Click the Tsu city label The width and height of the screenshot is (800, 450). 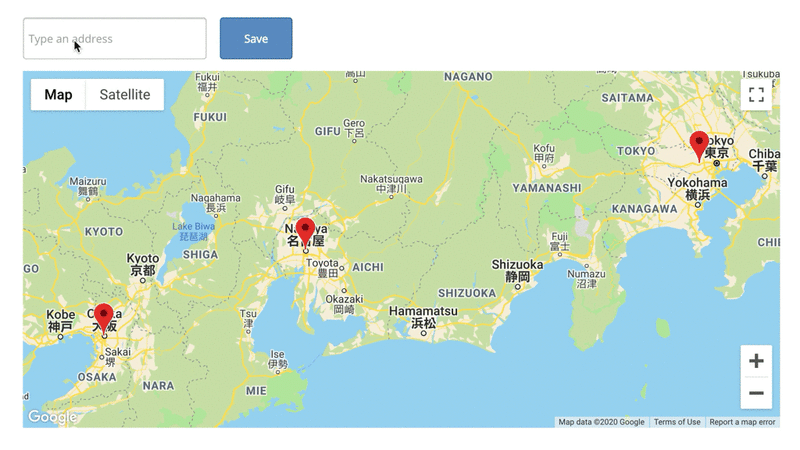click(x=248, y=318)
